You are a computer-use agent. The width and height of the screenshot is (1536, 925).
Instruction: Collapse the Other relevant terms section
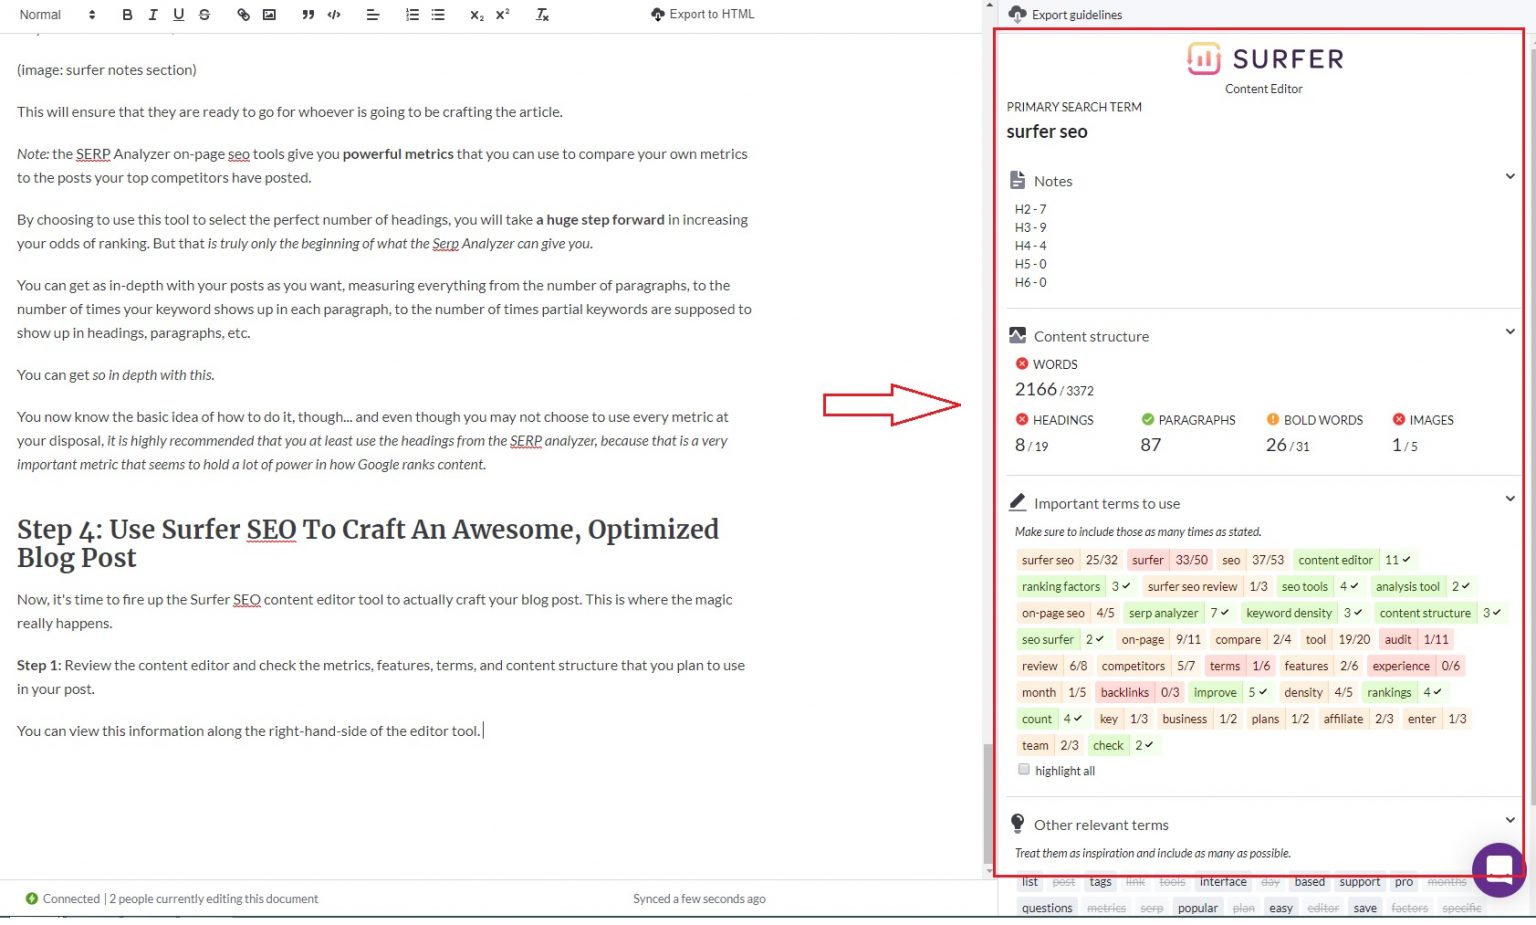1509,821
